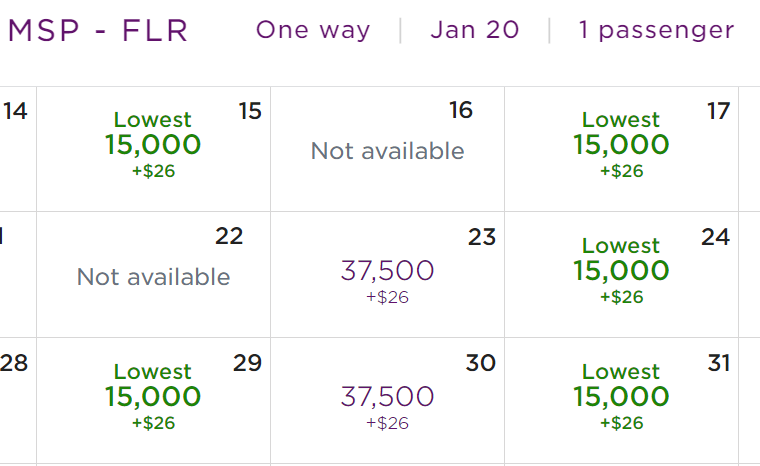Edit the 1 passenger count

point(656,30)
